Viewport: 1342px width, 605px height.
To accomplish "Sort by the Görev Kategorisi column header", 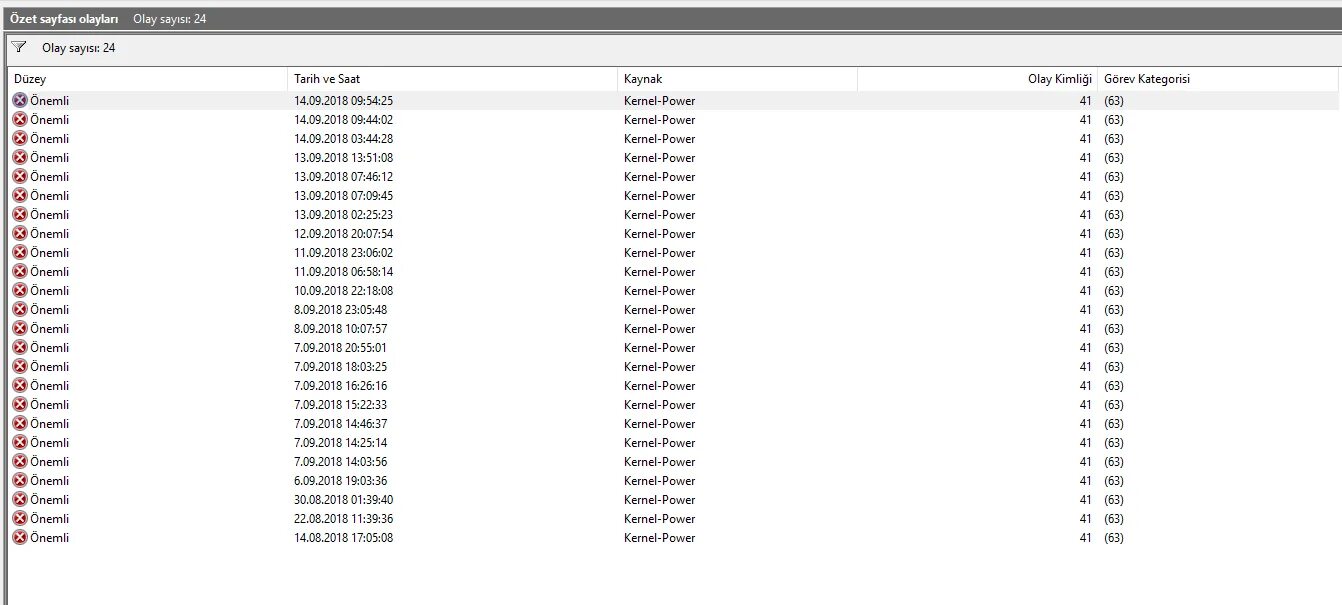I will click(1218, 79).
